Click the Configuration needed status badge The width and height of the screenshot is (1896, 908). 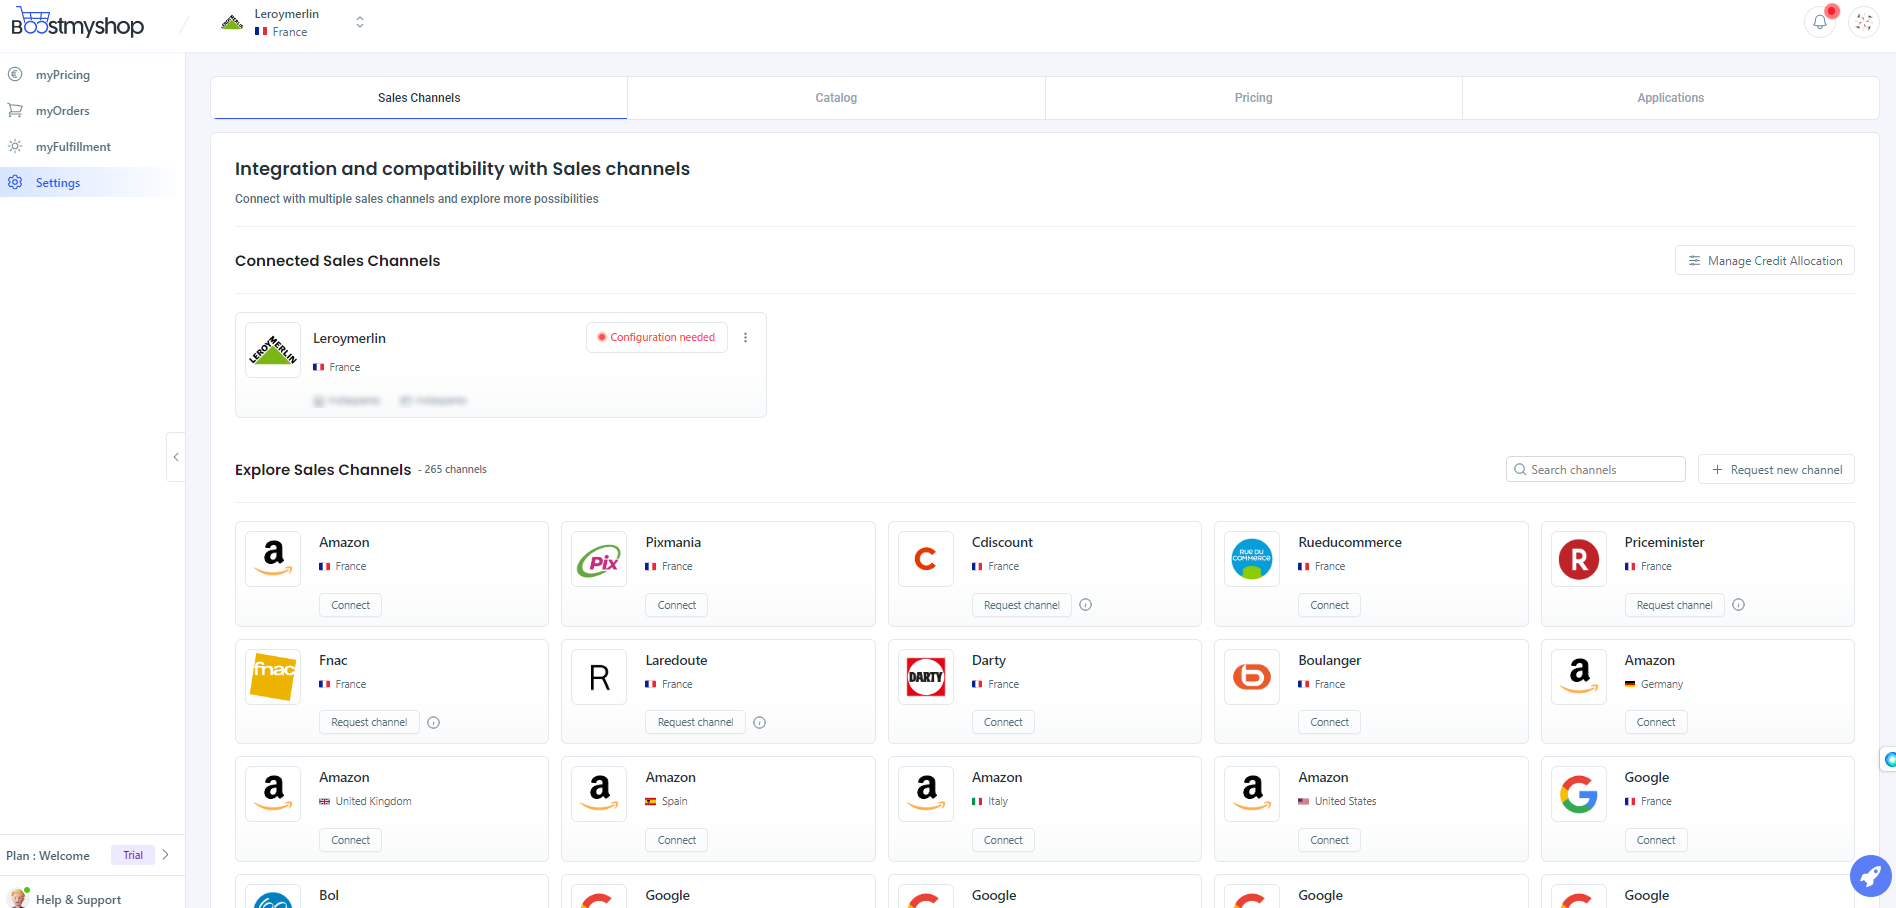656,338
